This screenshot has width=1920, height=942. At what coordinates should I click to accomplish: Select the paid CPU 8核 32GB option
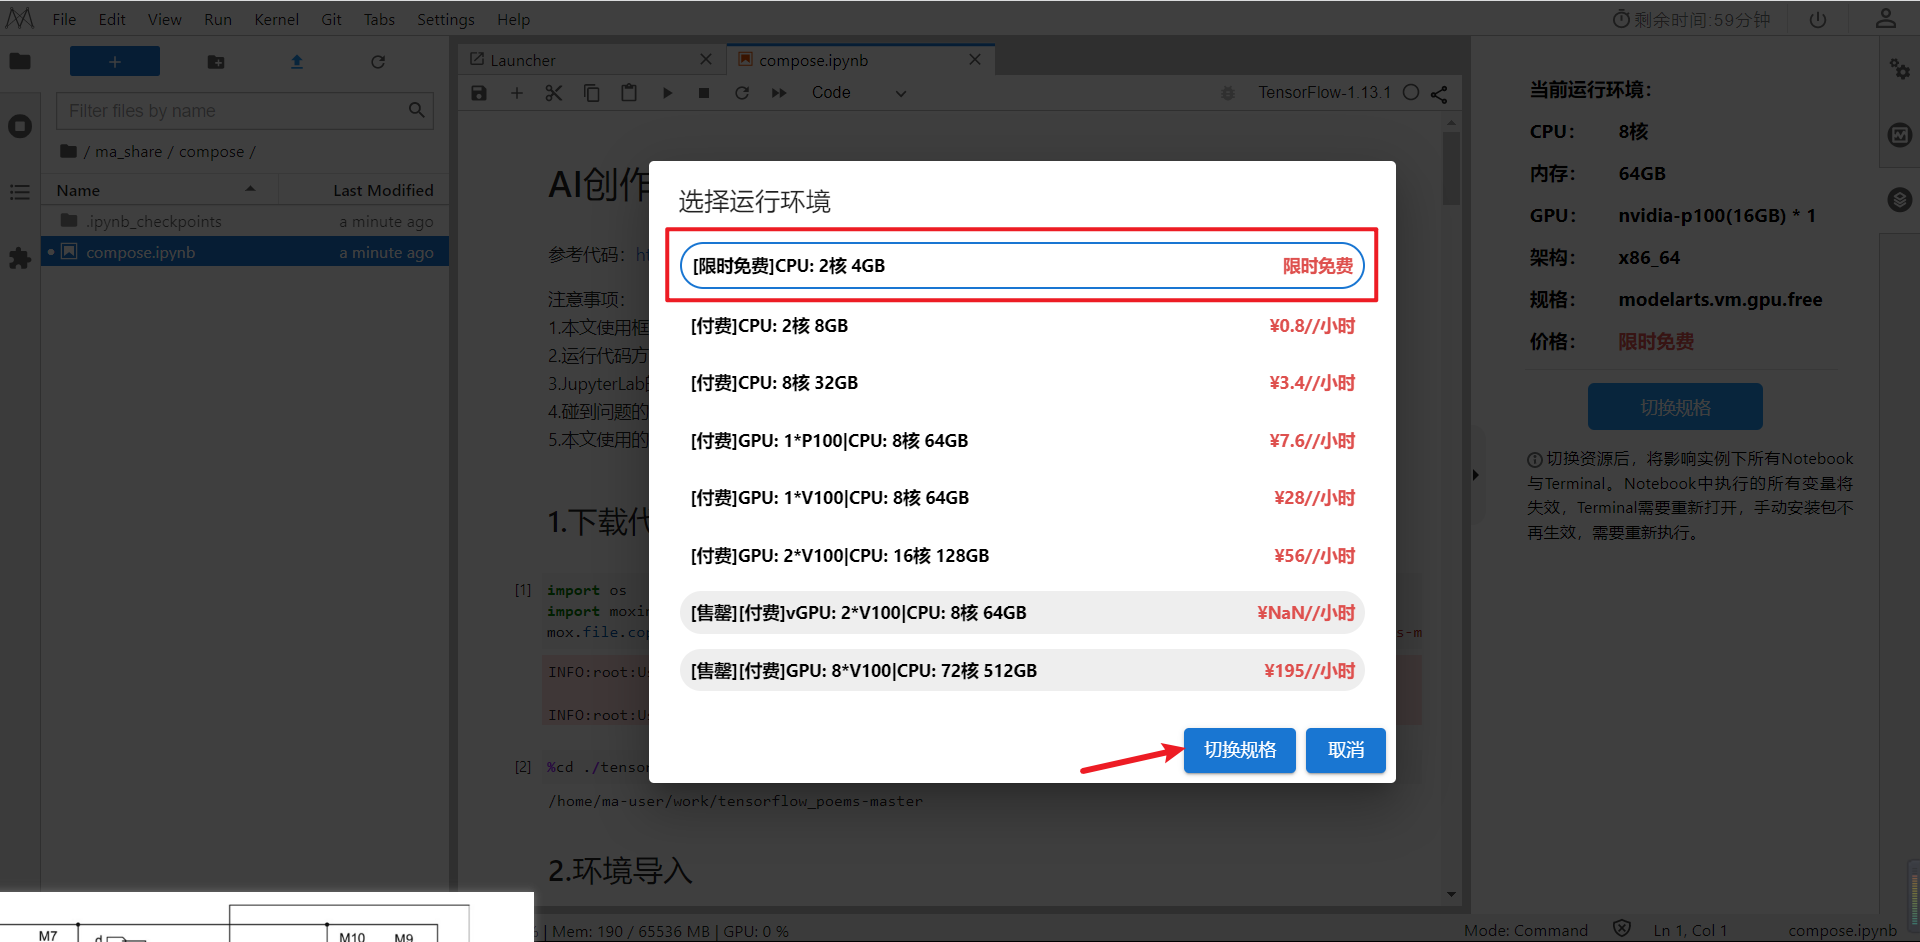[x=1022, y=383]
